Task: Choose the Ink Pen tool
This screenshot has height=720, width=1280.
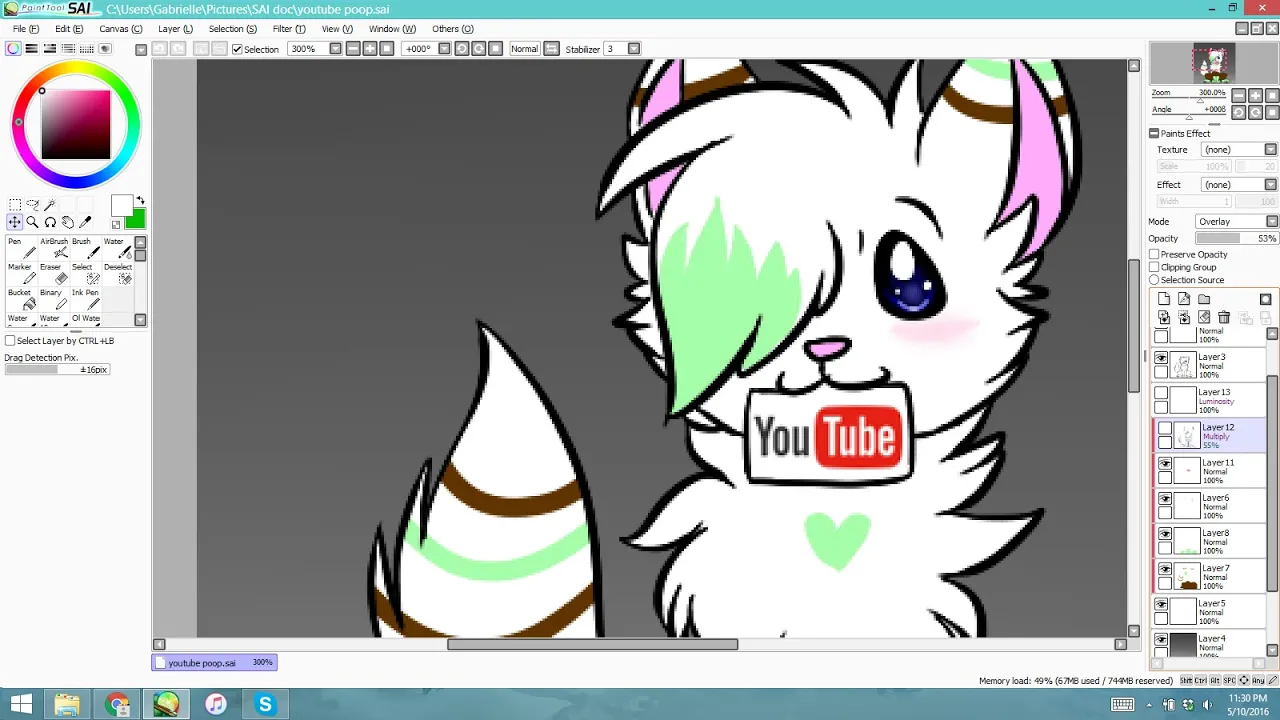Action: pos(86,299)
